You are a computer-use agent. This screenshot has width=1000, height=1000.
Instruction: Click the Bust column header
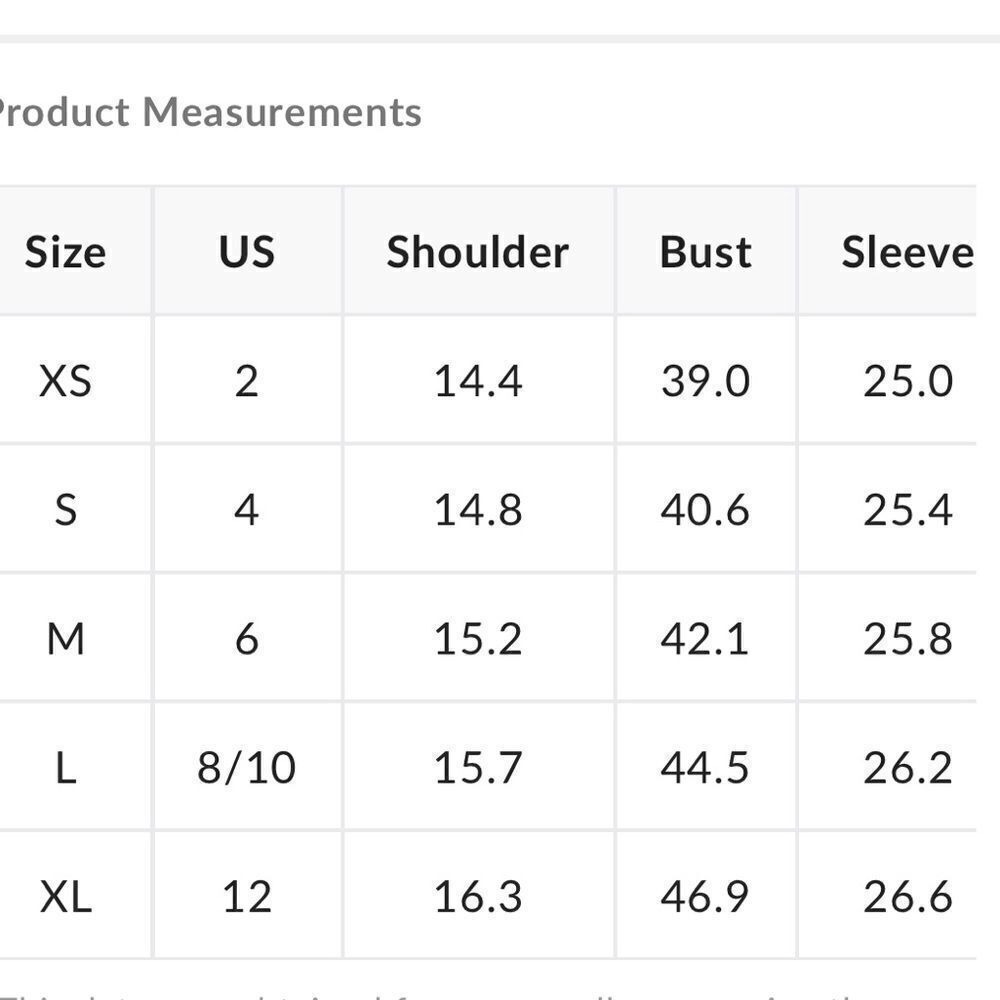tap(705, 252)
